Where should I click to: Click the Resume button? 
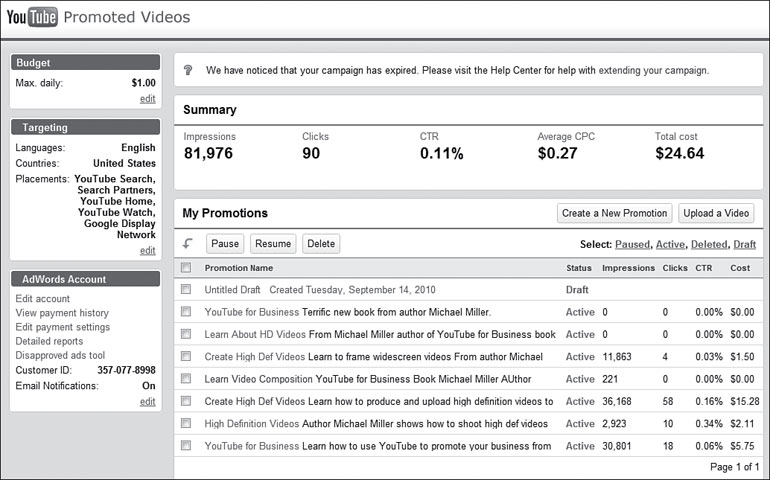(273, 244)
